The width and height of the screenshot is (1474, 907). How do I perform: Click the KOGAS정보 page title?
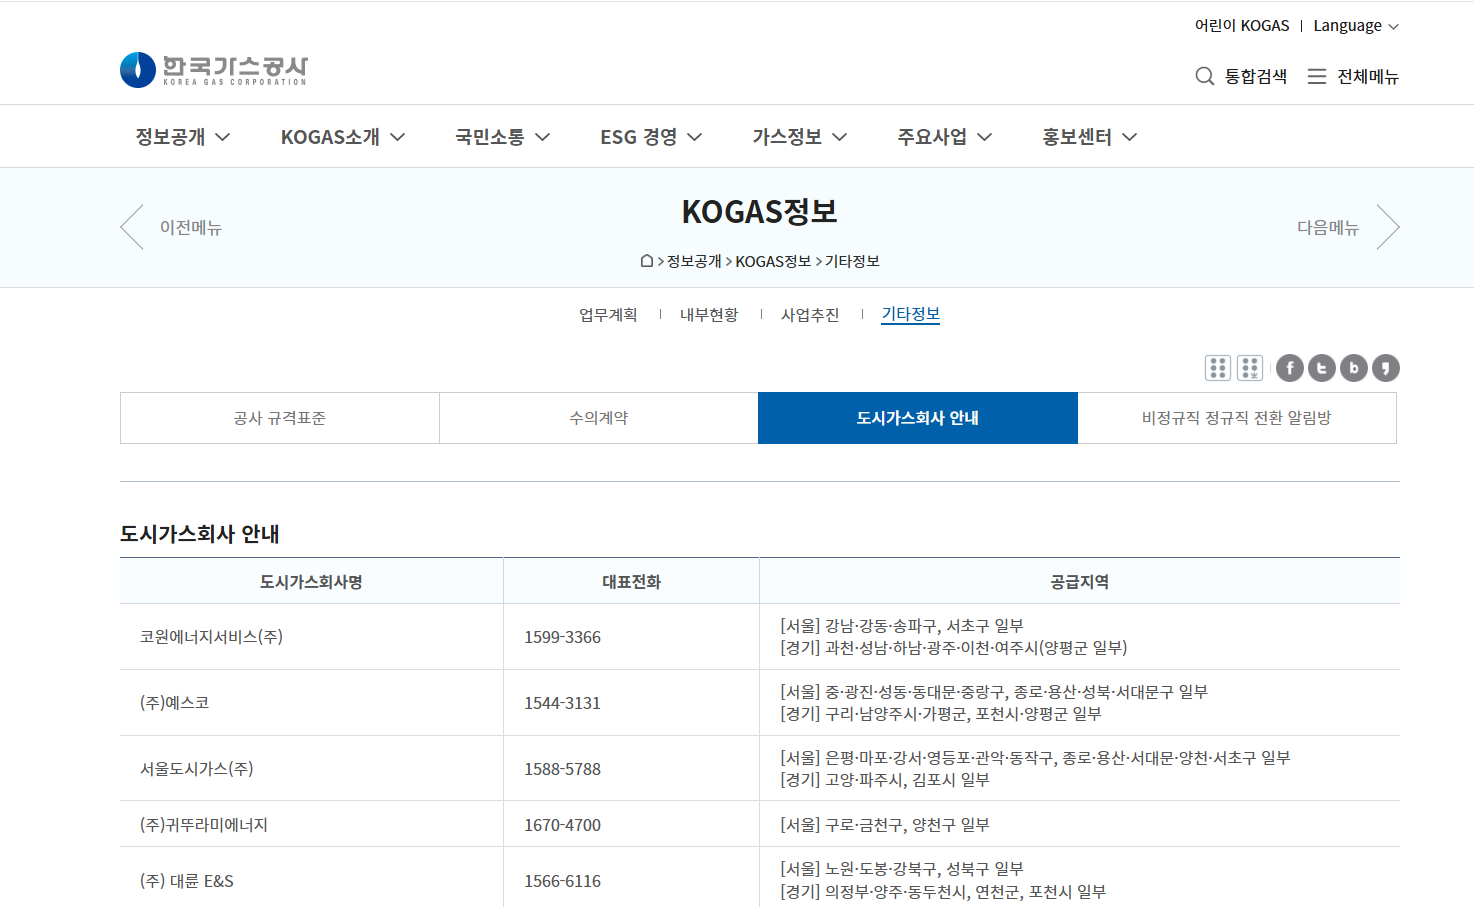[759, 212]
